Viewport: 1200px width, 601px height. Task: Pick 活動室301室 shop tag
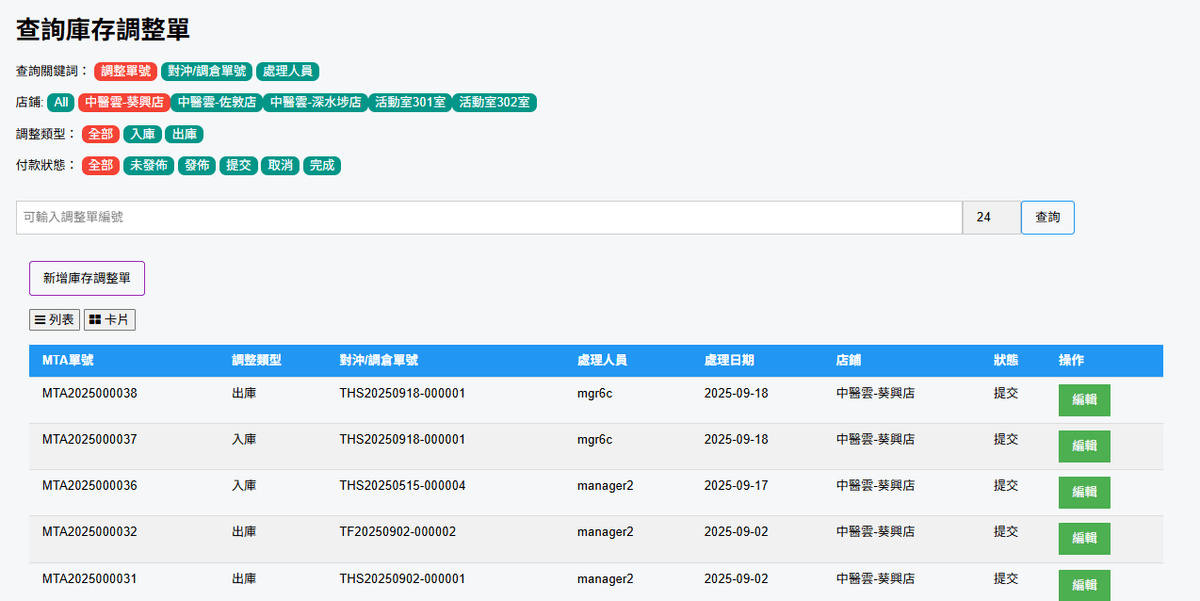tap(409, 102)
